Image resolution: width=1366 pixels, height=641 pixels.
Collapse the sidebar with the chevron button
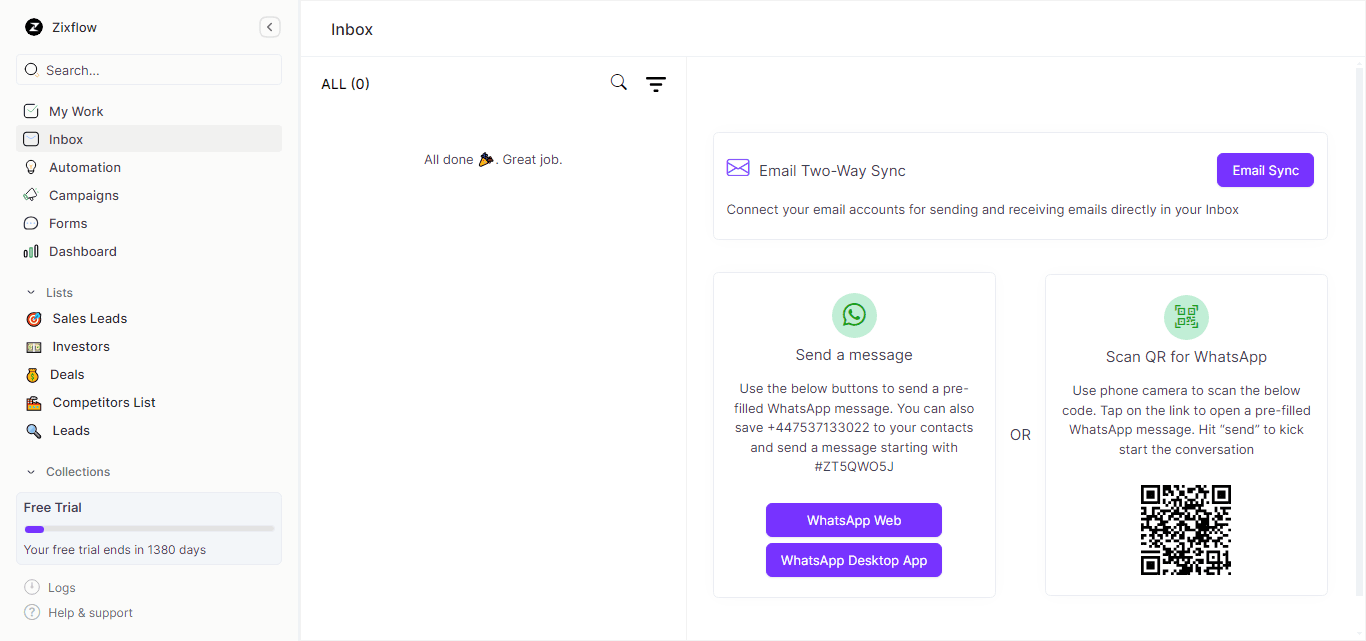click(x=269, y=27)
